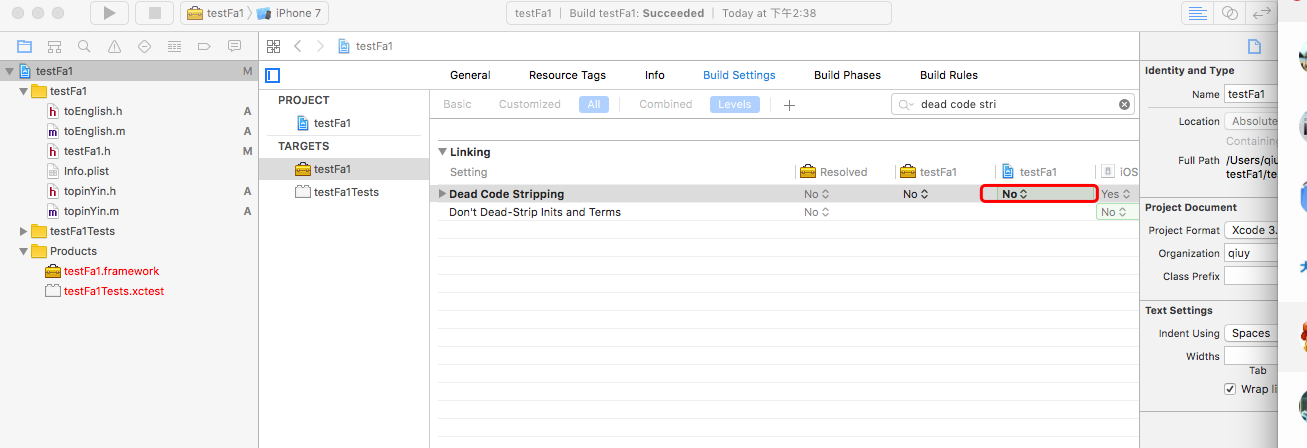Viewport: 1307px width, 448px height.
Task: Expand the testFa1Tests folder group
Action: coord(25,231)
